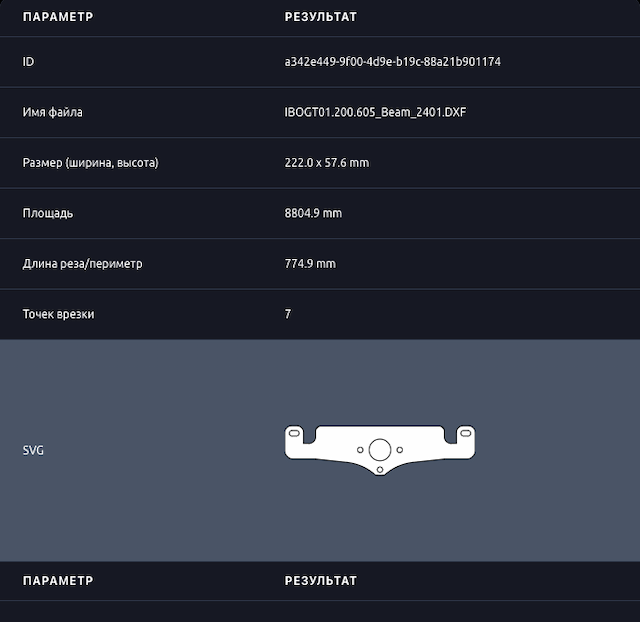Click the Длина реза/периметр label
Viewport: 640px width, 622px height.
point(82,264)
